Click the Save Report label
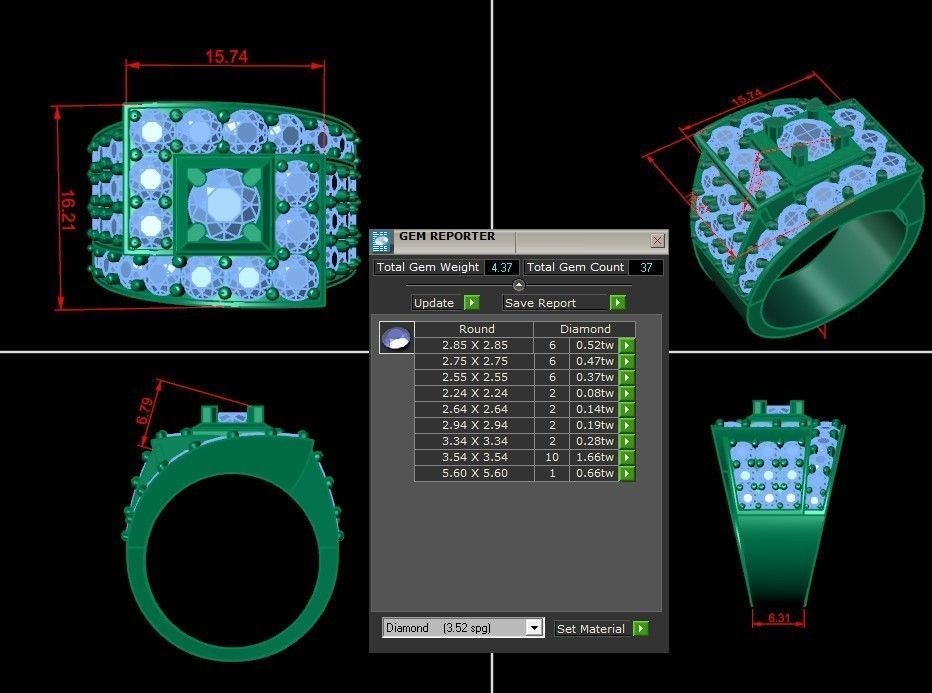 [x=540, y=303]
